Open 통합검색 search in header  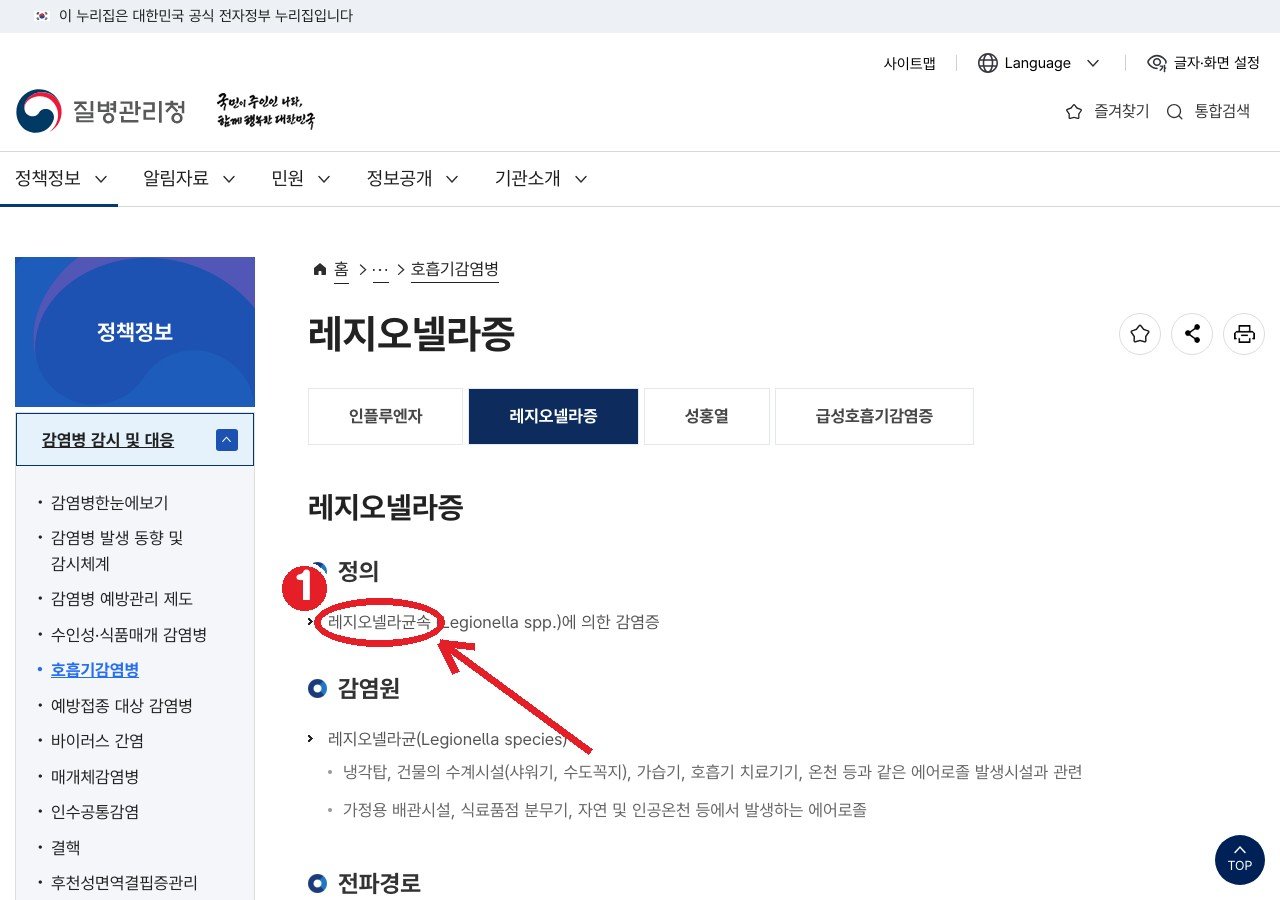tap(1208, 111)
